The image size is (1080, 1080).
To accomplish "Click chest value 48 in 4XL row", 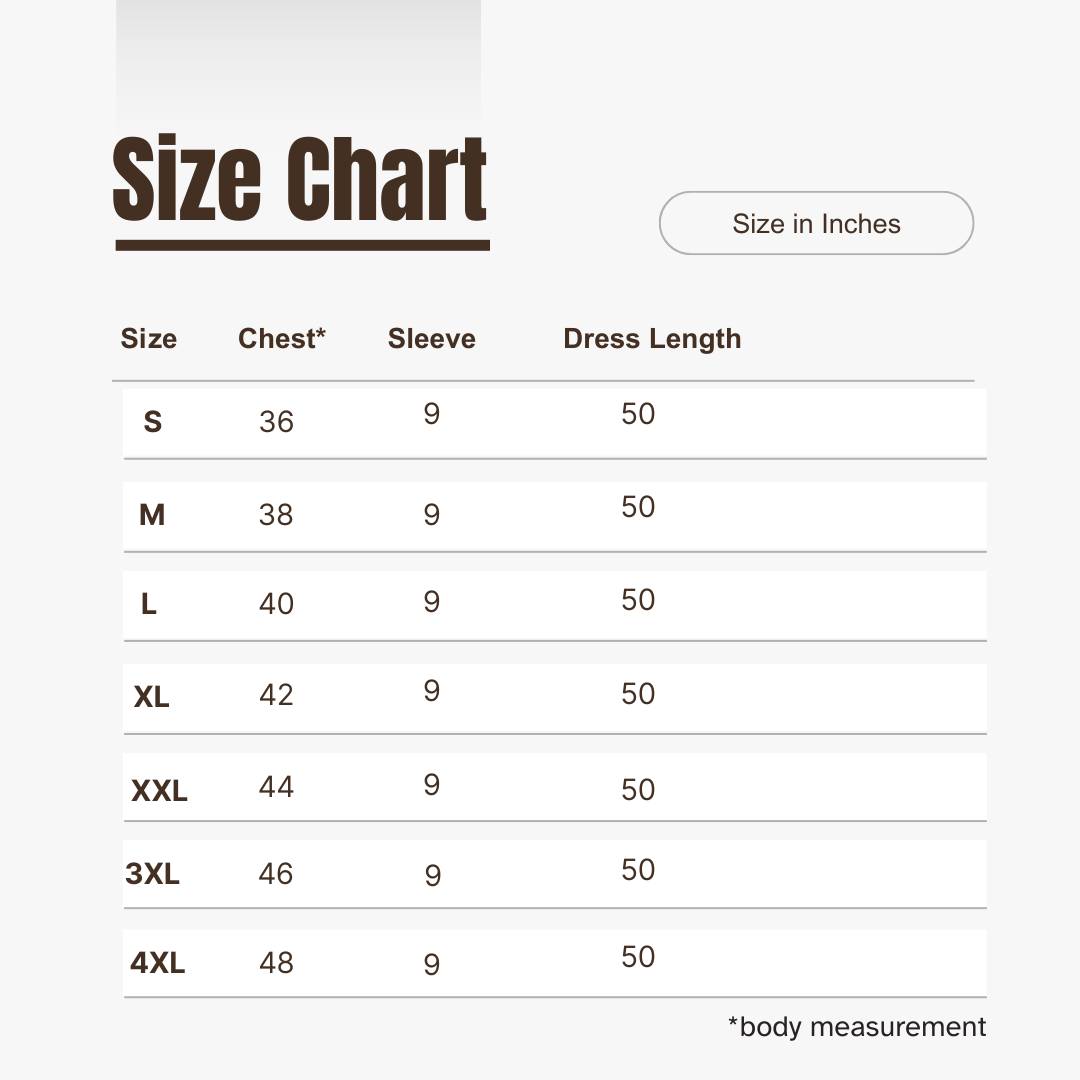I will pos(276,963).
